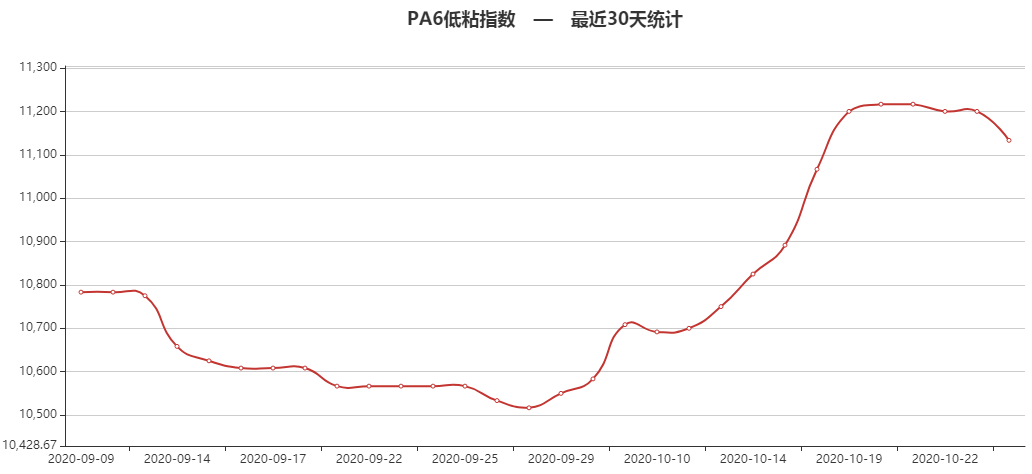Select the 2020-10-14 date label
1032x474 pixels.
pyautogui.click(x=754, y=458)
